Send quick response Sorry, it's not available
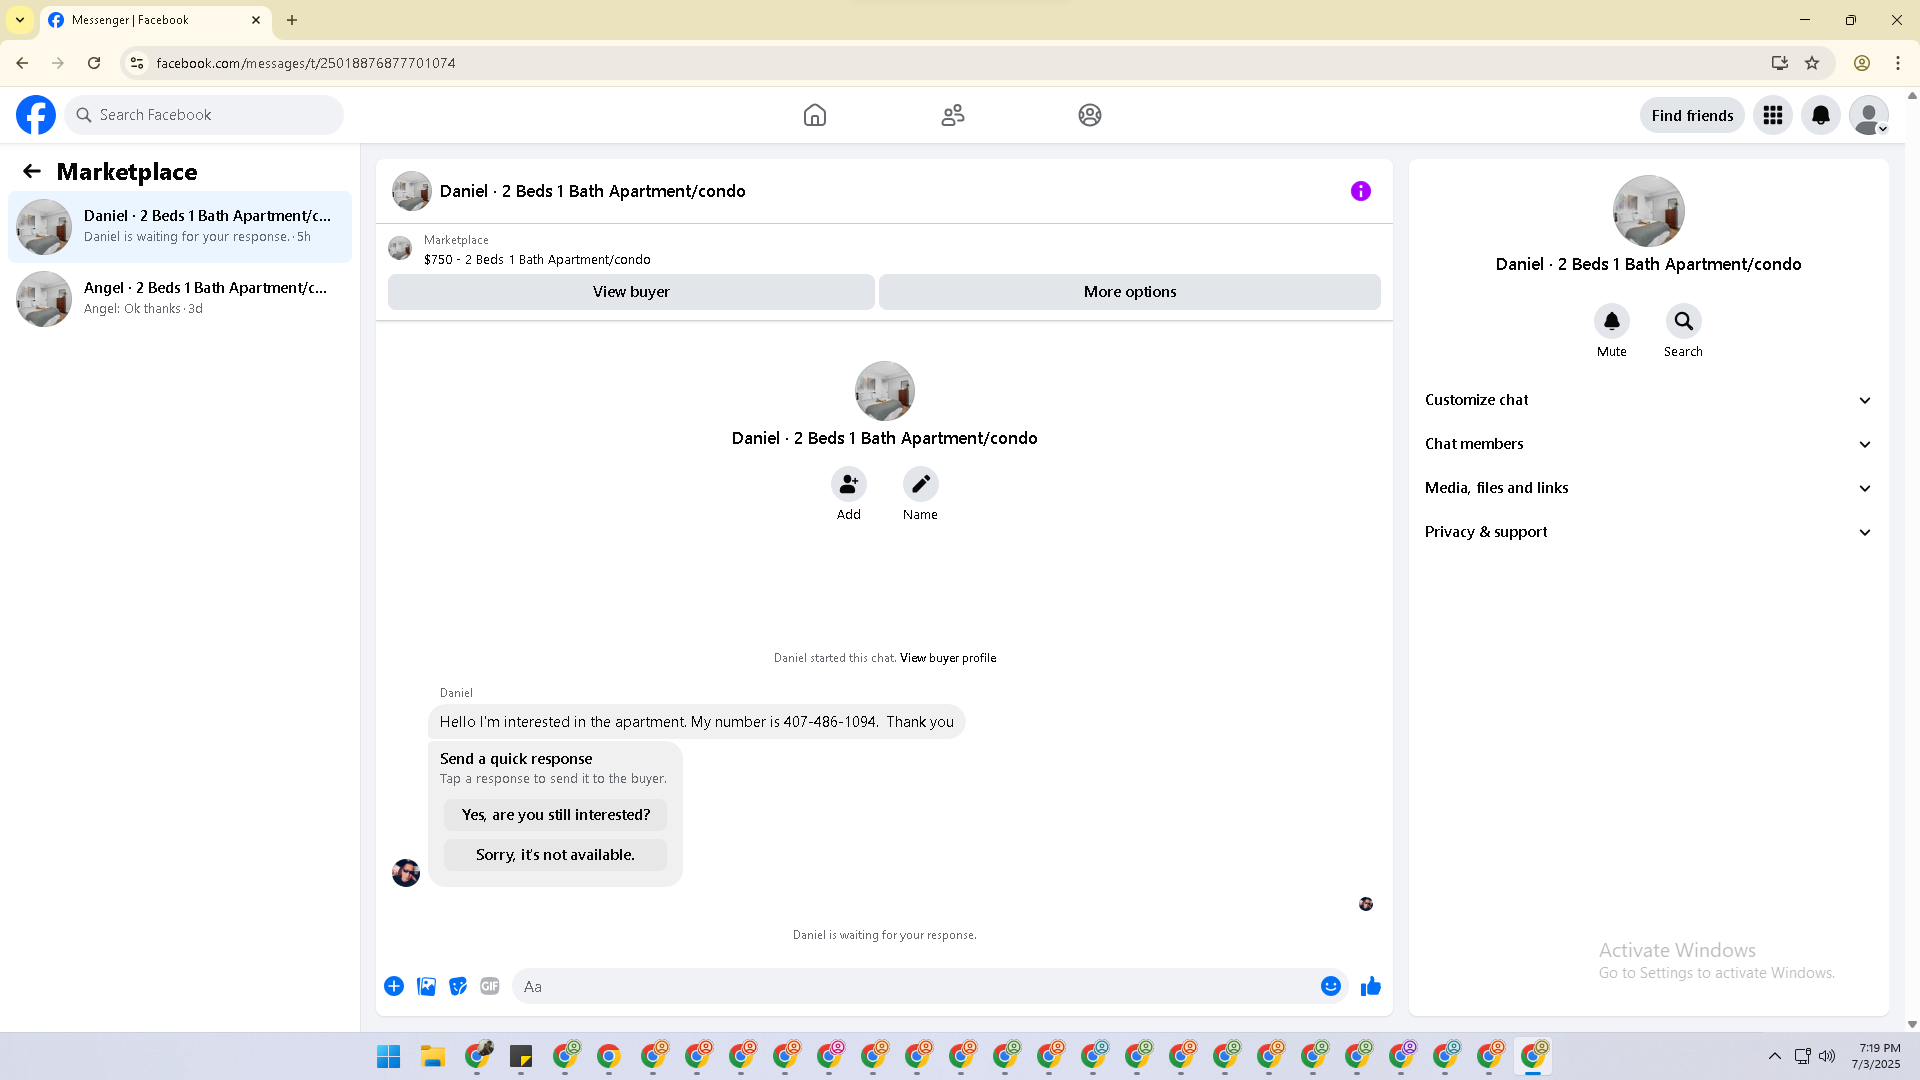This screenshot has width=1920, height=1080. pyautogui.click(x=555, y=855)
